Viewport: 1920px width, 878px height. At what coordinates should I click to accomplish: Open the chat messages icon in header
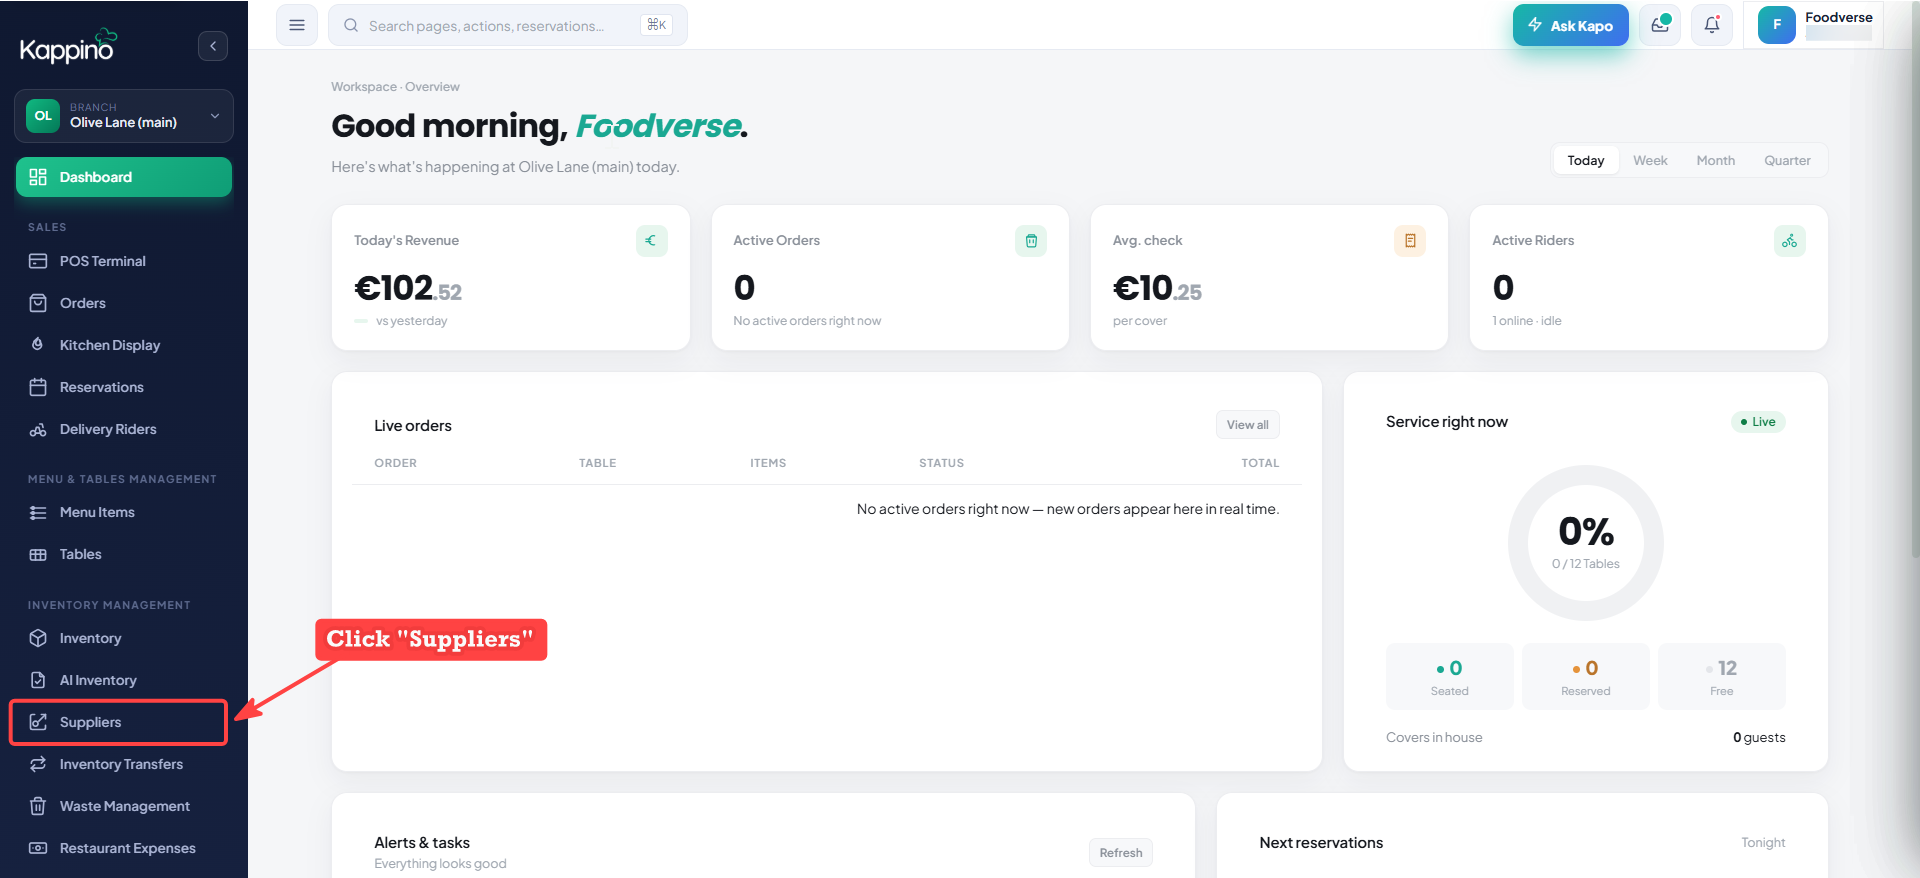[1660, 25]
